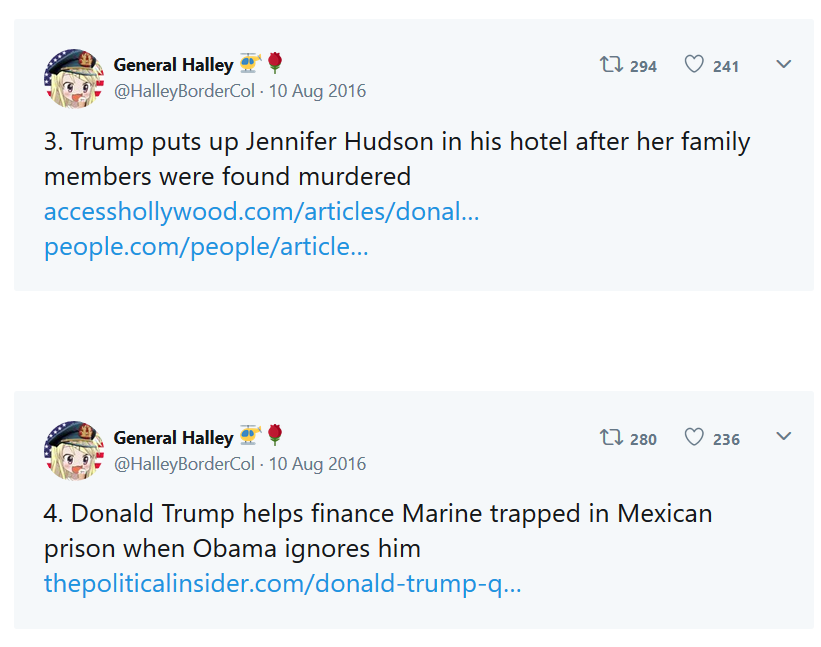821x647 pixels.
Task: Click the General Halley name on tweet 4
Action: (173, 438)
